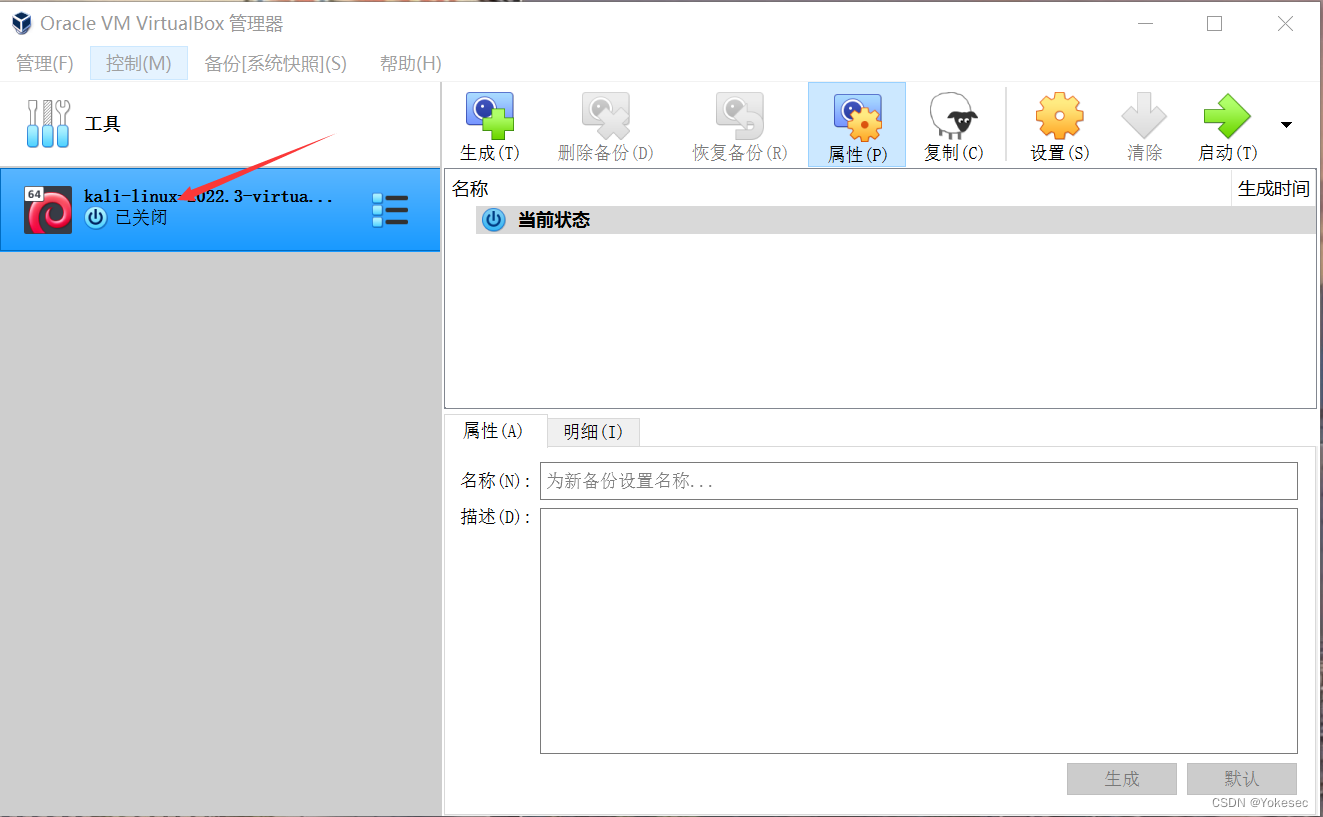Image resolution: width=1323 pixels, height=817 pixels.
Task: Maximize the VirtualBox manager window
Action: tap(1214, 24)
